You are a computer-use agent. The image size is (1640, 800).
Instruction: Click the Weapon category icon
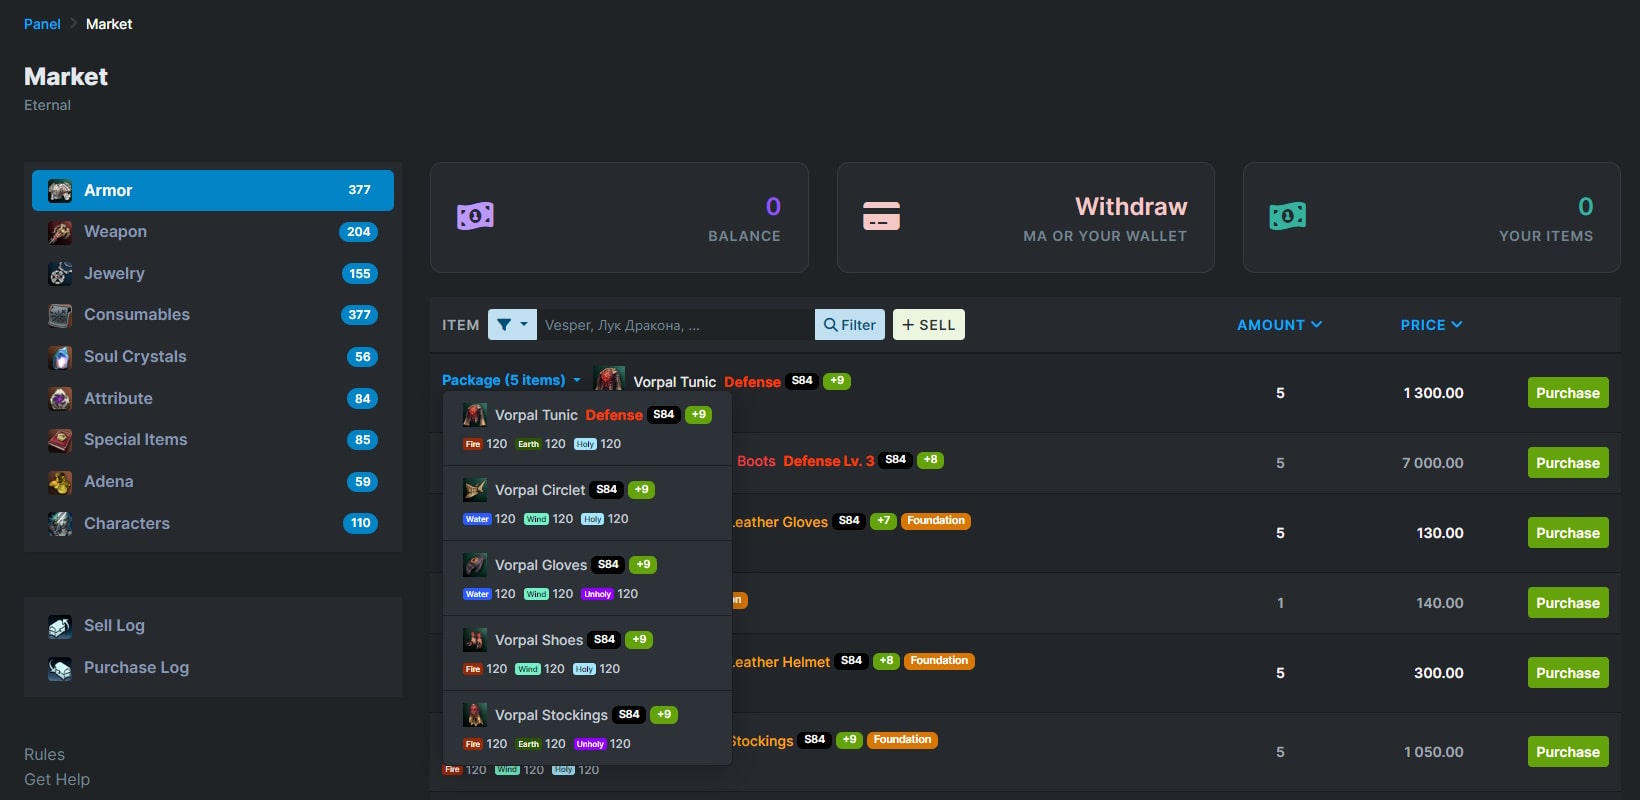click(x=60, y=232)
